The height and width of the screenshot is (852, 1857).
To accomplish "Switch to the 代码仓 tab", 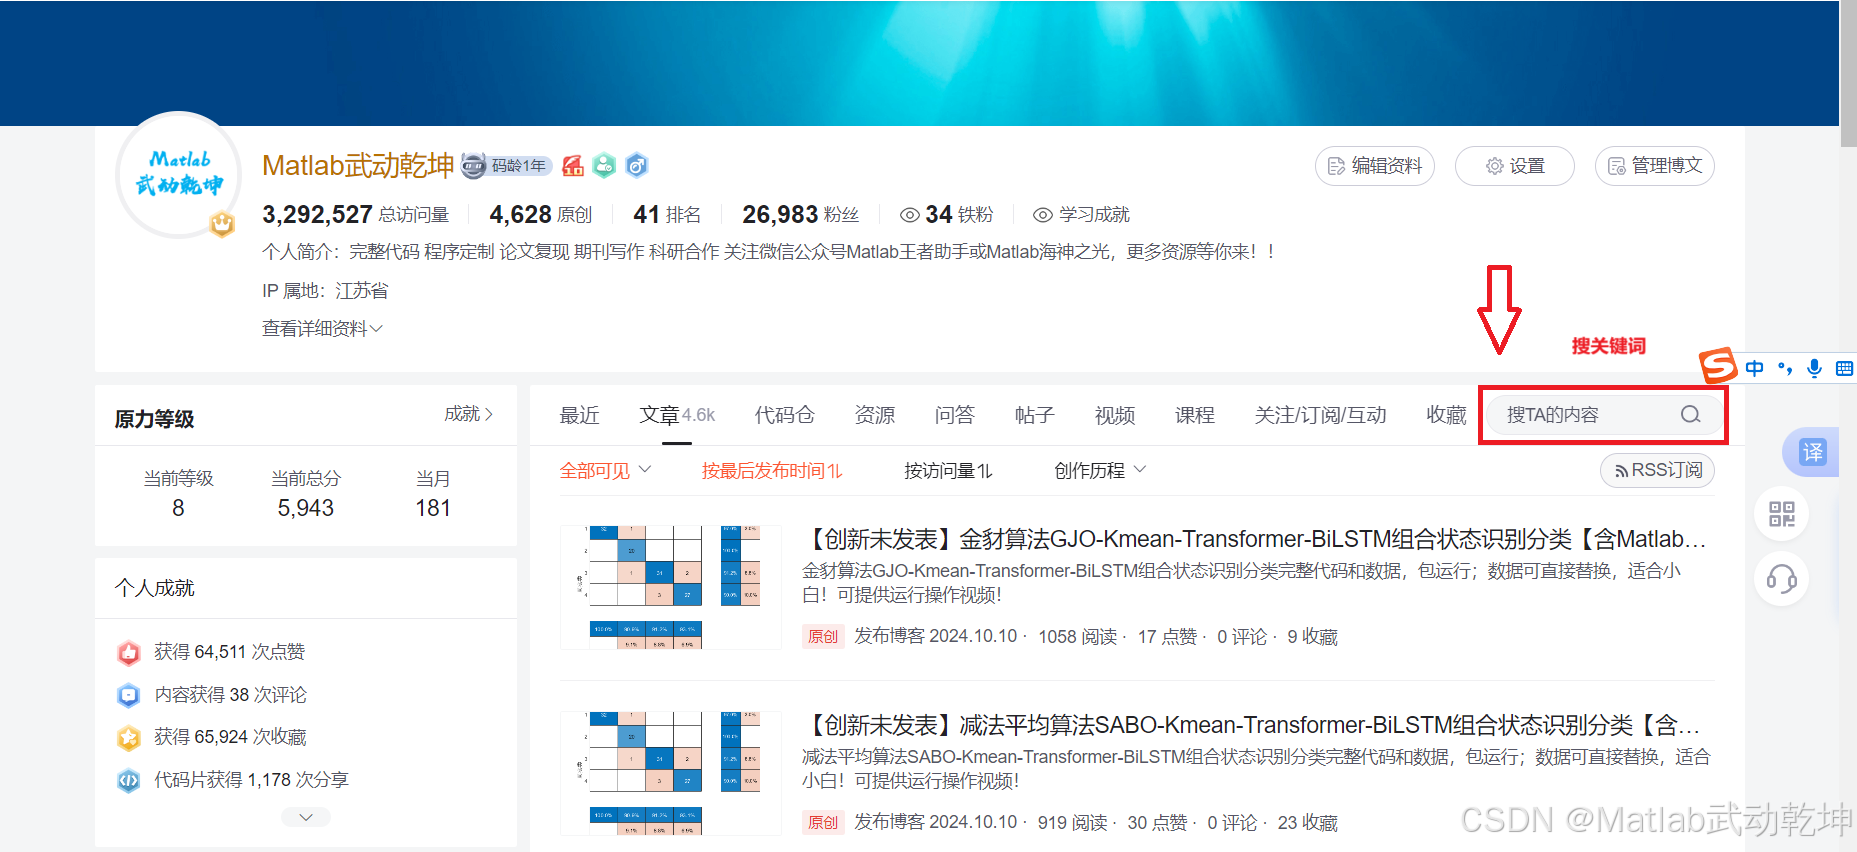I will [x=785, y=415].
